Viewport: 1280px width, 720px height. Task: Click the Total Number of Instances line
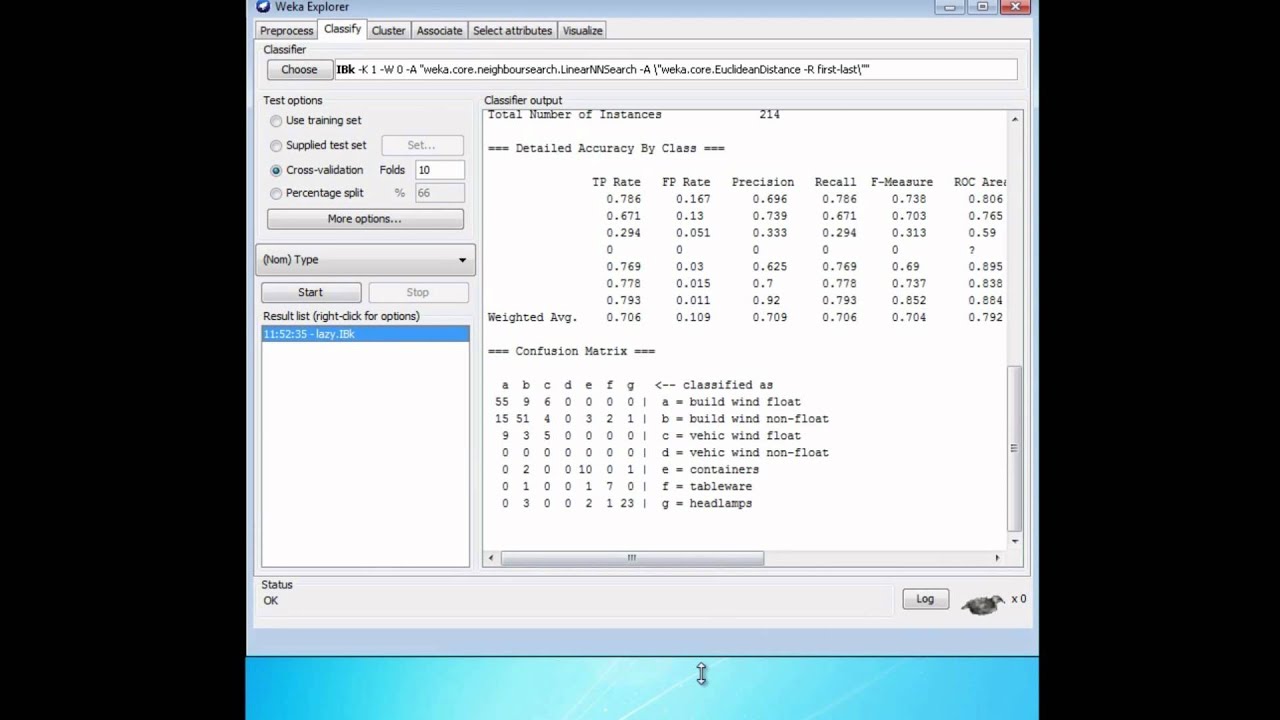coord(634,115)
